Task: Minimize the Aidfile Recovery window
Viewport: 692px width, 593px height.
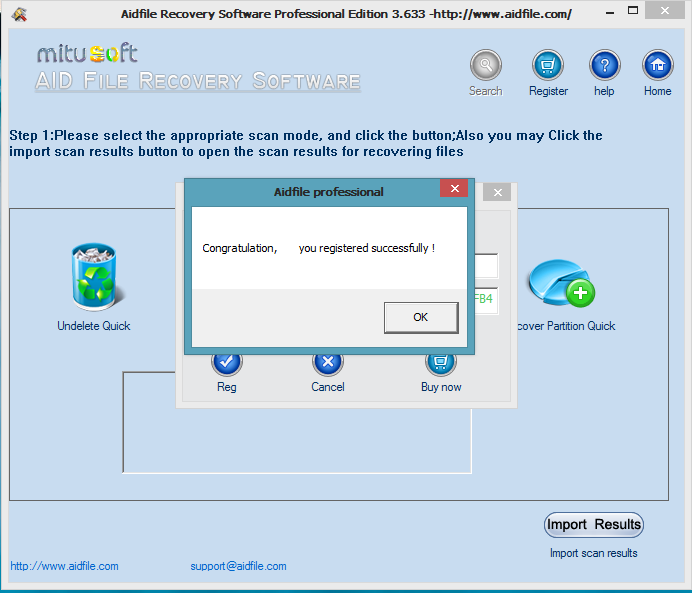Action: [610, 12]
